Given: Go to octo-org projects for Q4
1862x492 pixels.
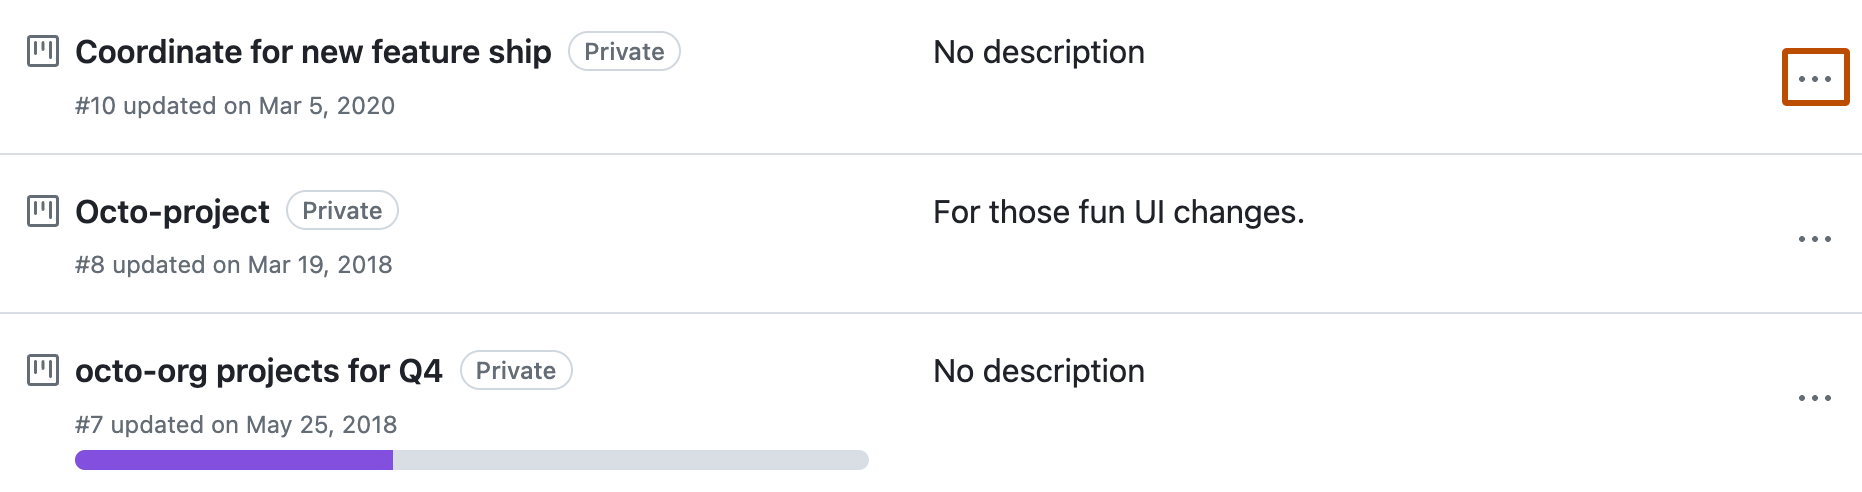Looking at the screenshot, I should (258, 371).
